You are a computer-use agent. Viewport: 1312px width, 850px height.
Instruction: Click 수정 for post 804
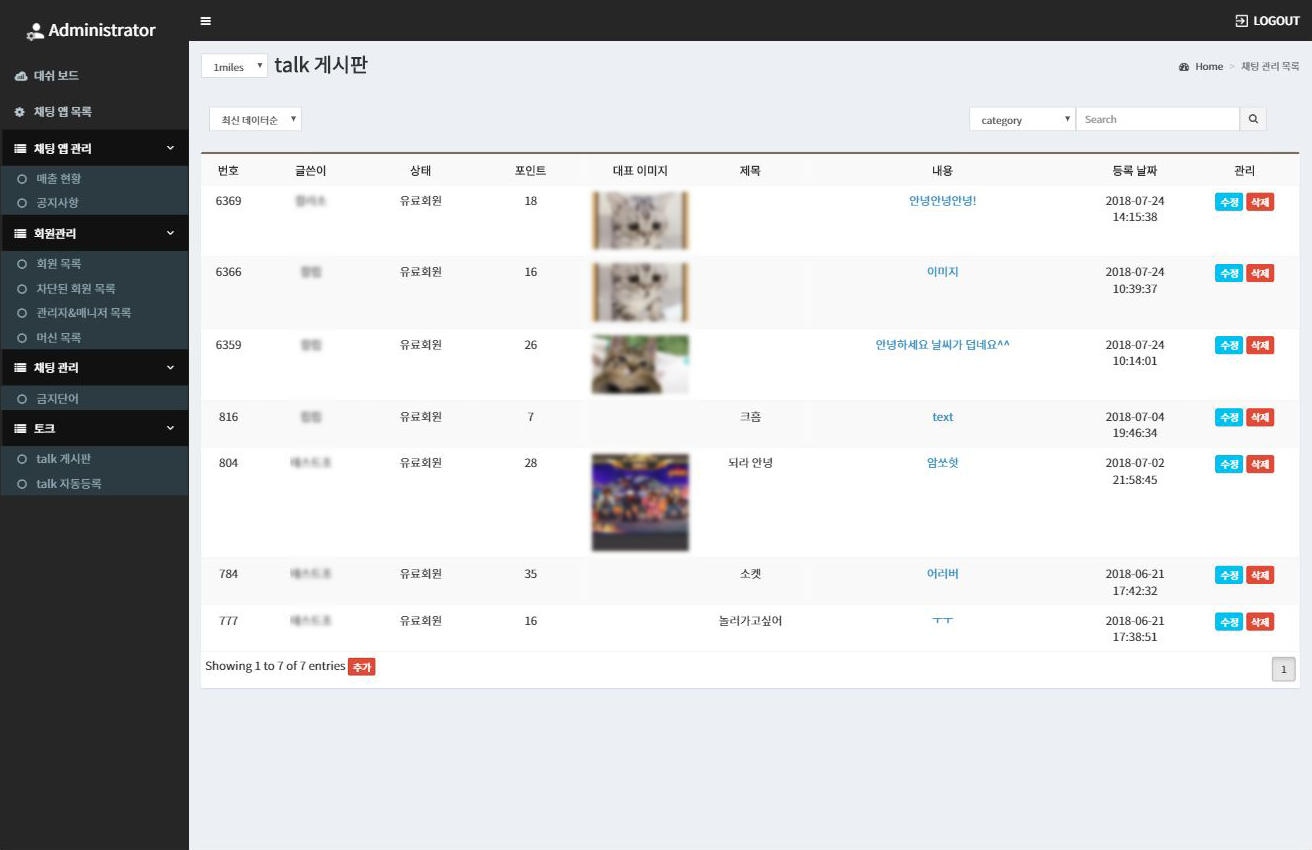1229,464
